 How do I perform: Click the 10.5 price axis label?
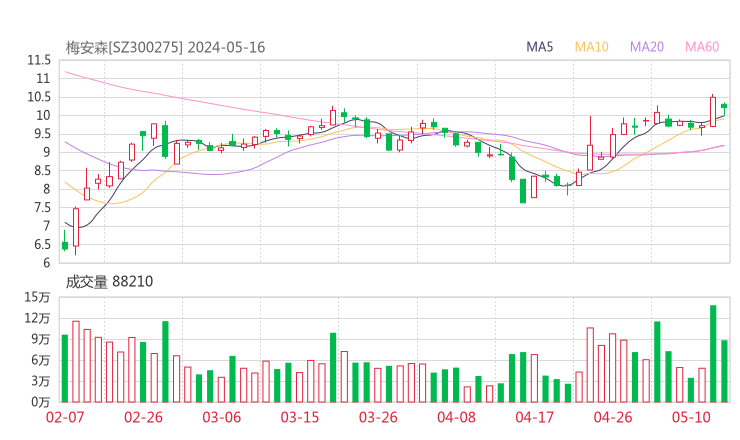(x=39, y=97)
